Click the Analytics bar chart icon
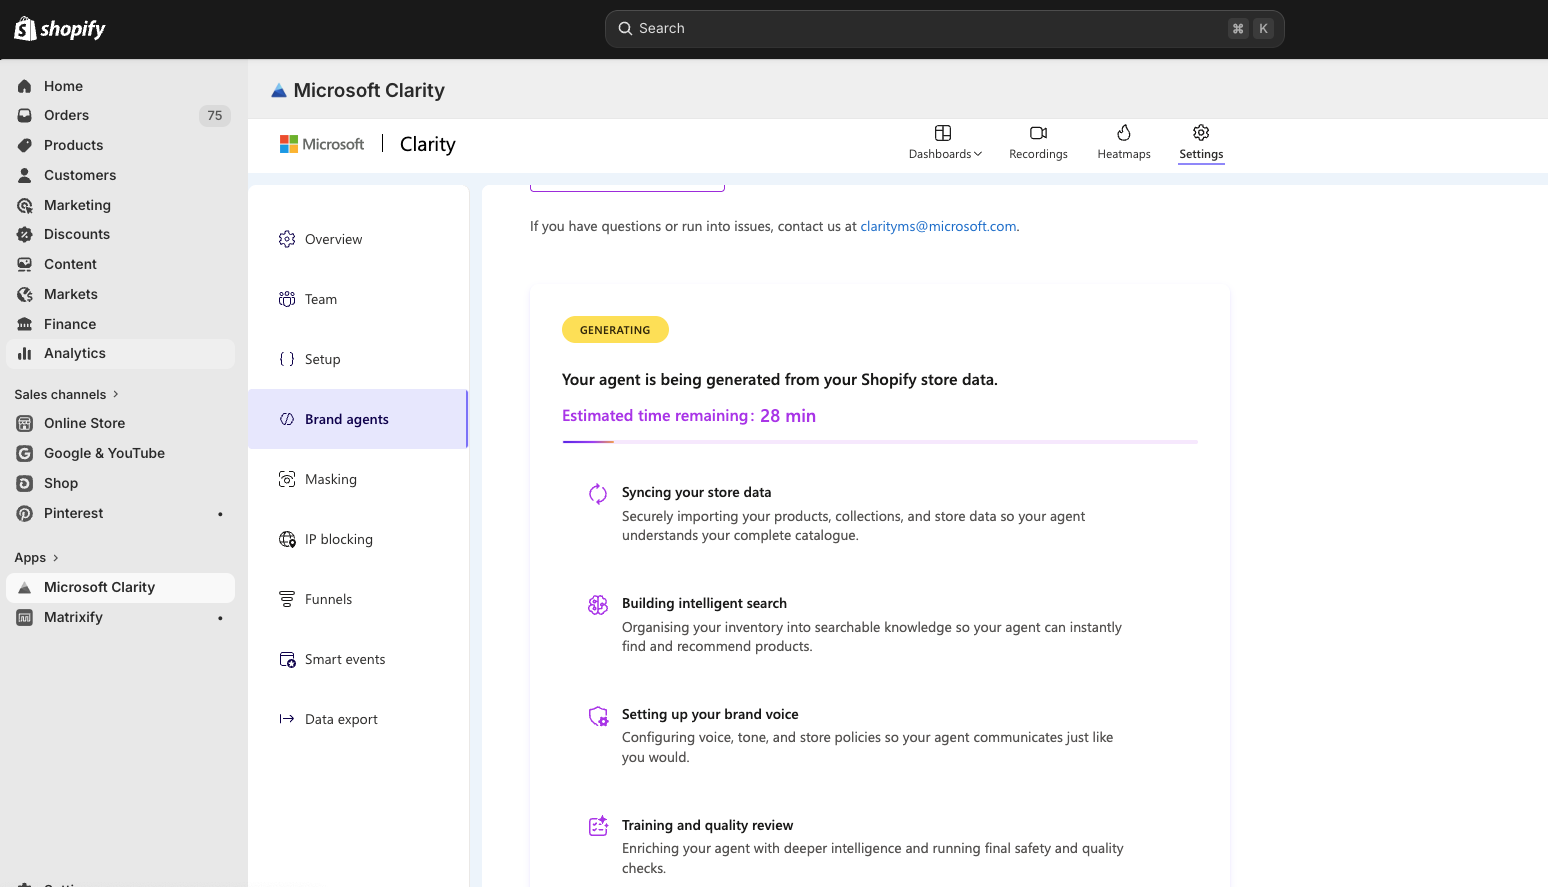This screenshot has height=887, width=1548. click(x=25, y=353)
